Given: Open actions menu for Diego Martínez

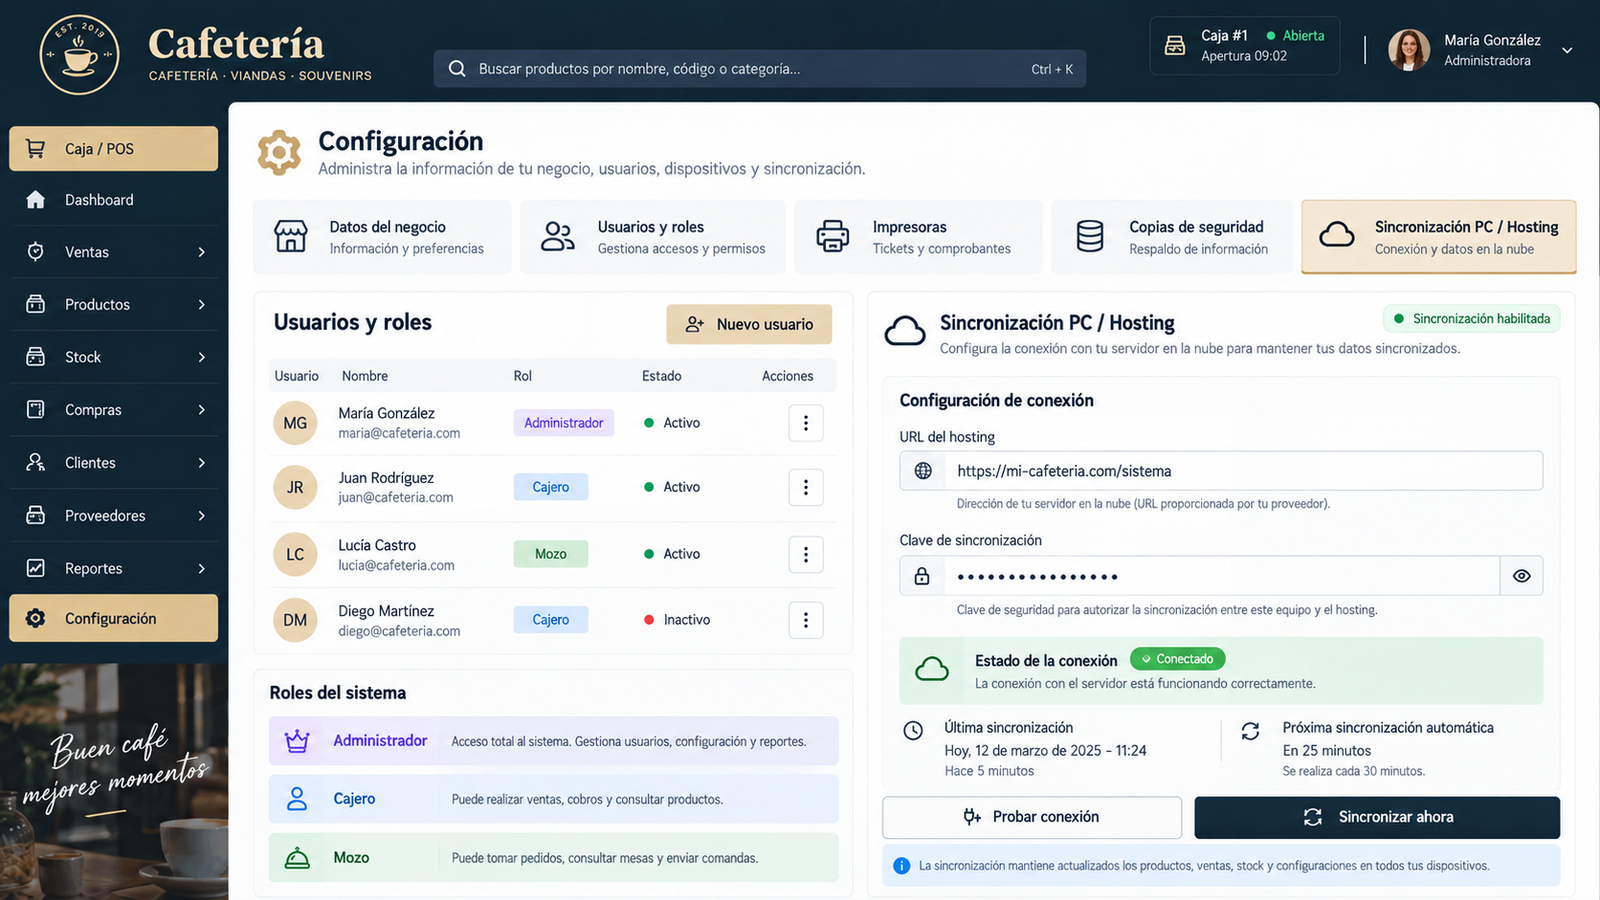Looking at the screenshot, I should point(806,620).
